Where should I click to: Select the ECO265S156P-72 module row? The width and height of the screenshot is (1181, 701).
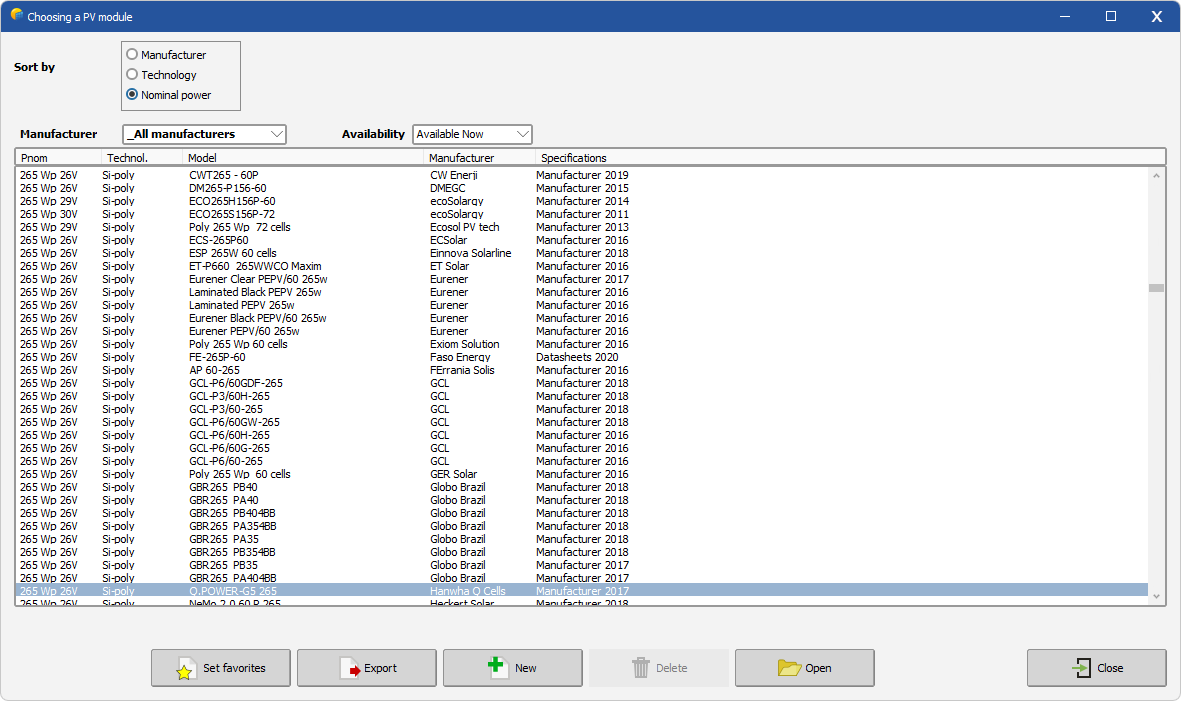581,214
